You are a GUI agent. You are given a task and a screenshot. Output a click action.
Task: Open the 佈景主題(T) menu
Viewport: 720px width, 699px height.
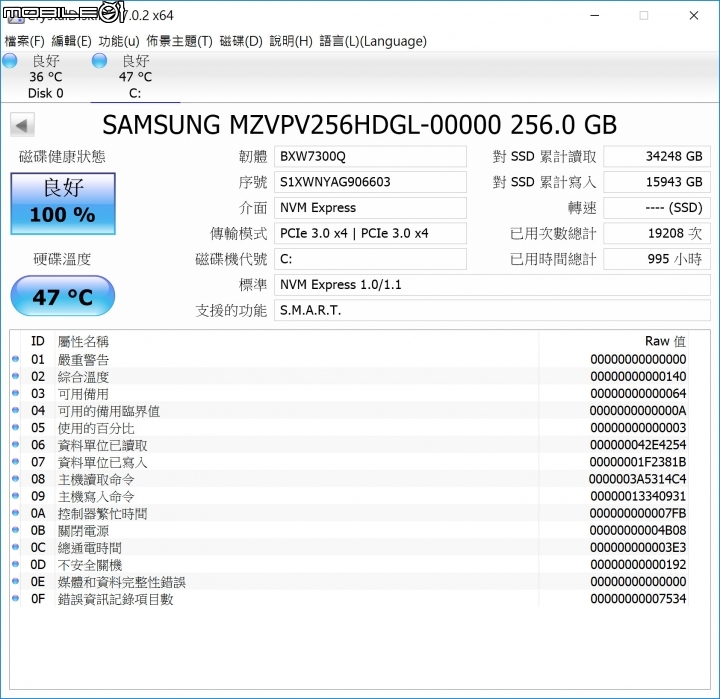pos(180,41)
